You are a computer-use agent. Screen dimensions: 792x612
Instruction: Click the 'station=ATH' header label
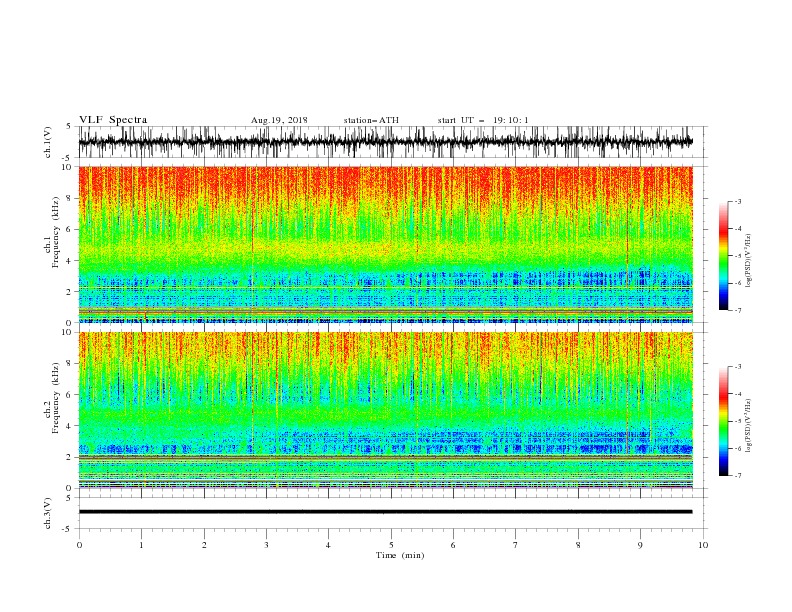click(x=371, y=120)
